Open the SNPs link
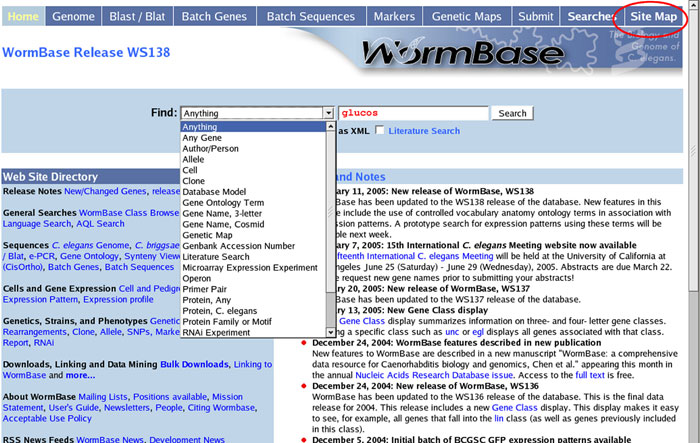The image size is (700, 443). click(x=138, y=332)
